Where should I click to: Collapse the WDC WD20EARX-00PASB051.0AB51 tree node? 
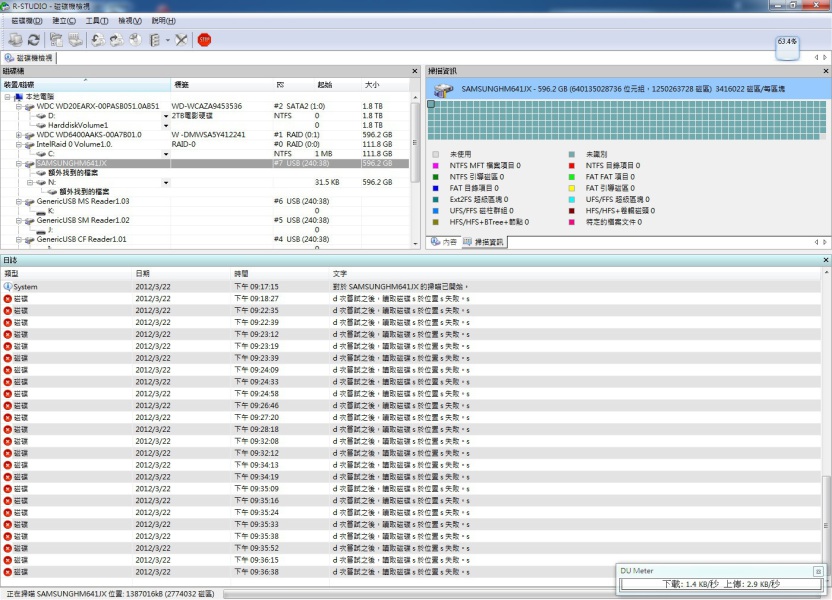coord(19,107)
